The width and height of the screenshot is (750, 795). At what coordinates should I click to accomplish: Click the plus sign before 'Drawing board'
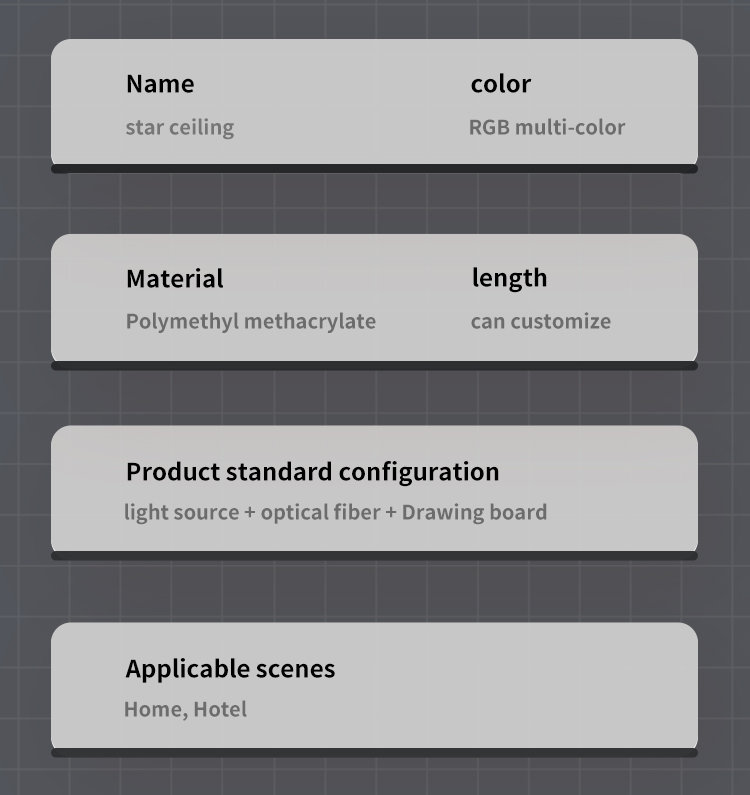(x=391, y=513)
